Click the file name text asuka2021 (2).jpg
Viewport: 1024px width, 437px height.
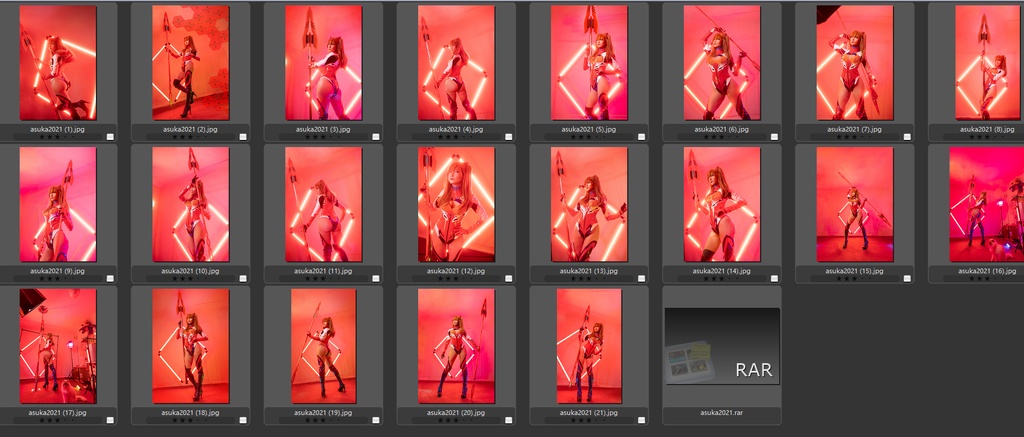(x=190, y=129)
